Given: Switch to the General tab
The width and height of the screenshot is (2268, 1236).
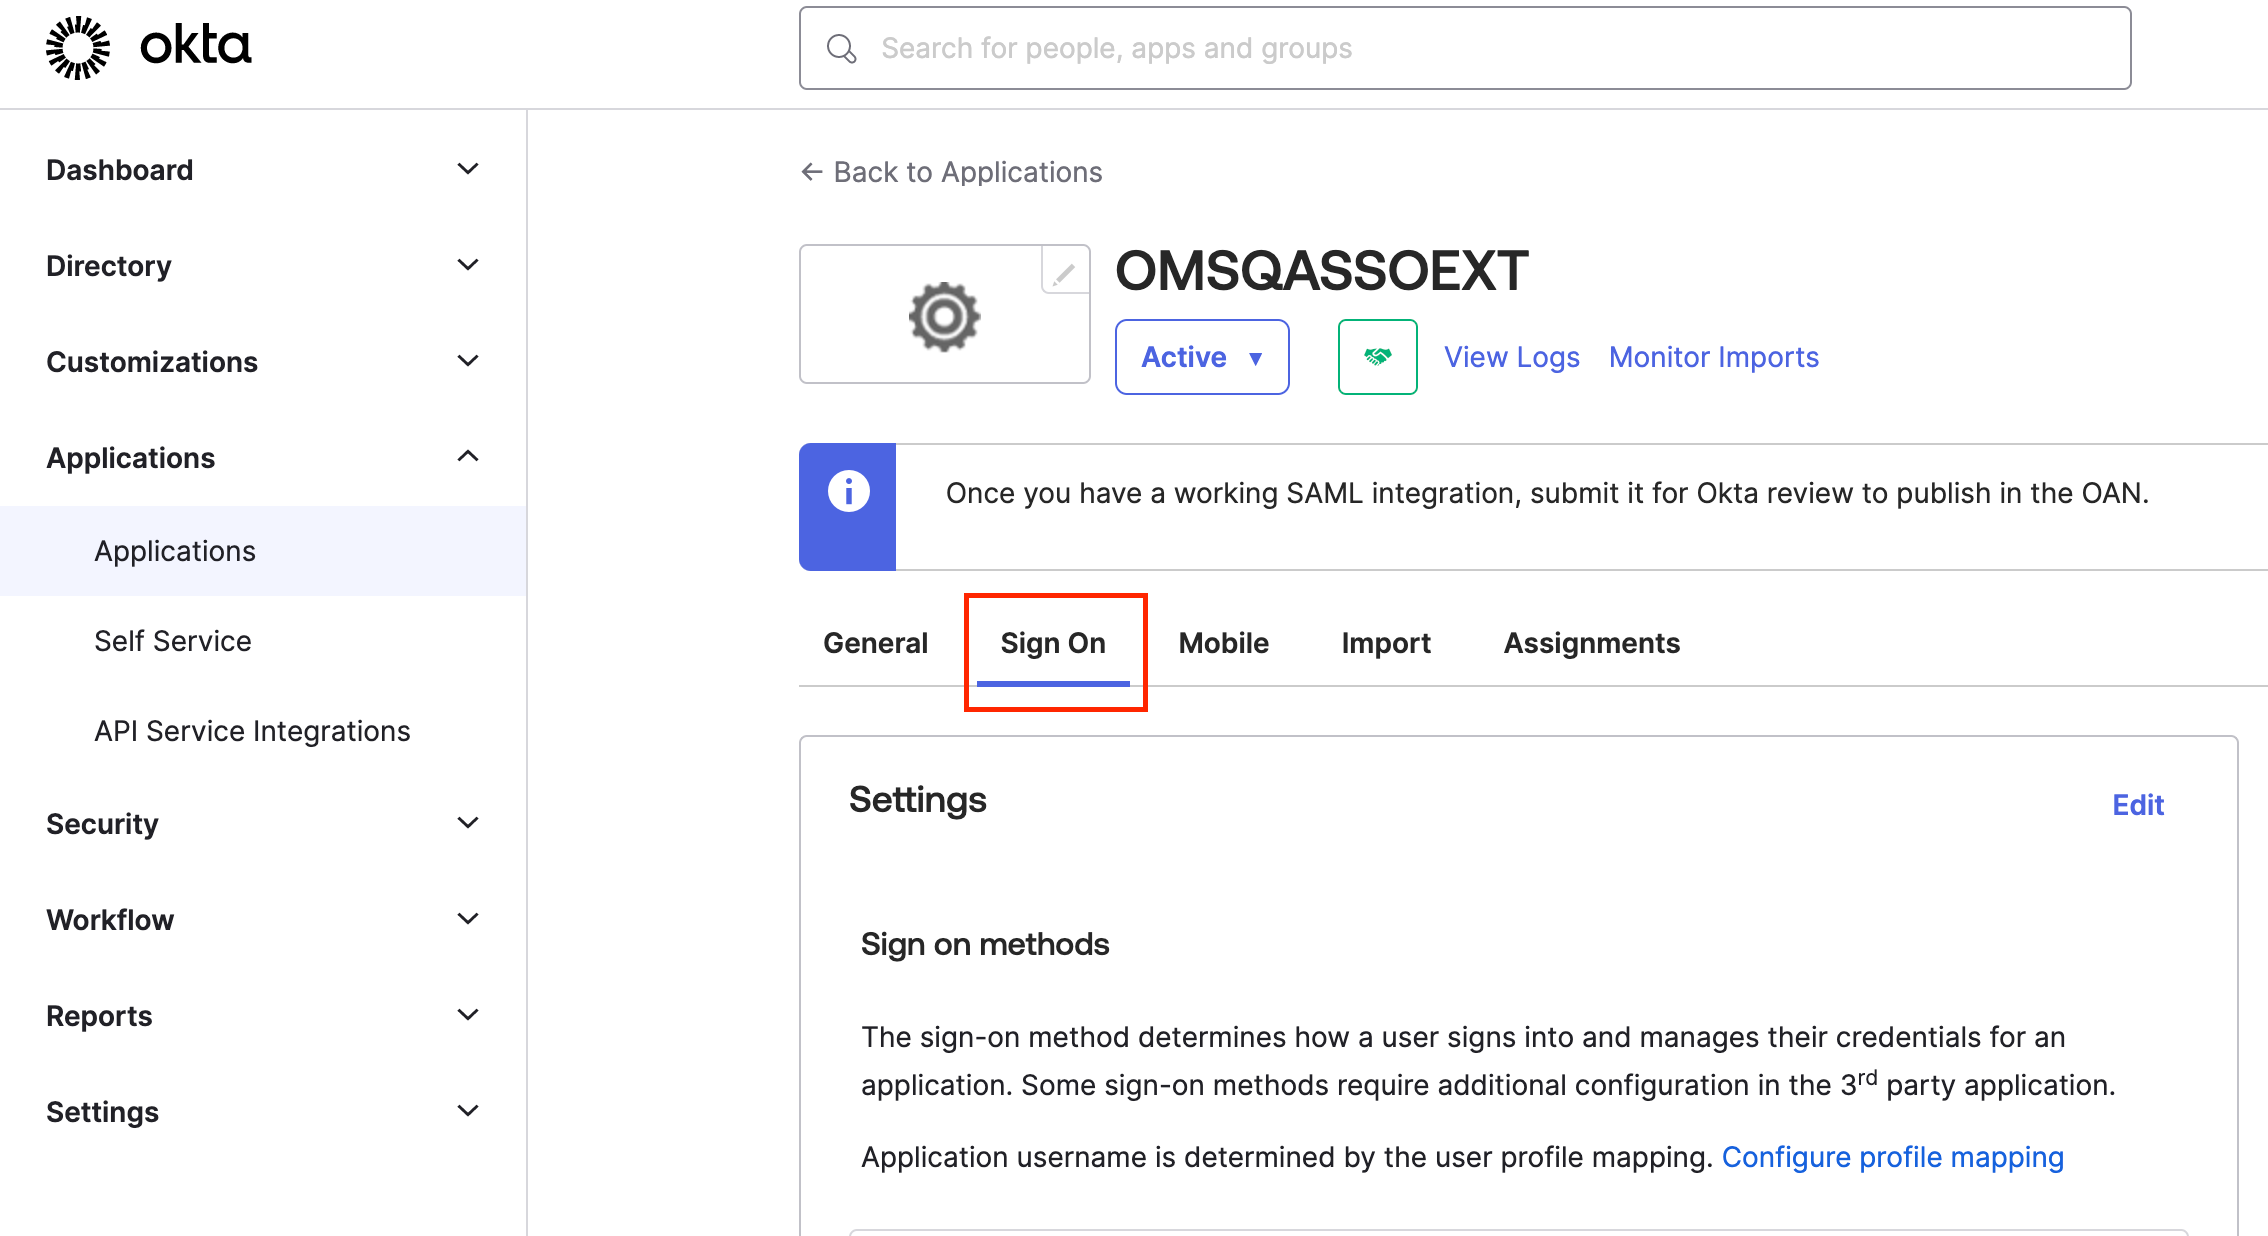Looking at the screenshot, I should [x=875, y=643].
